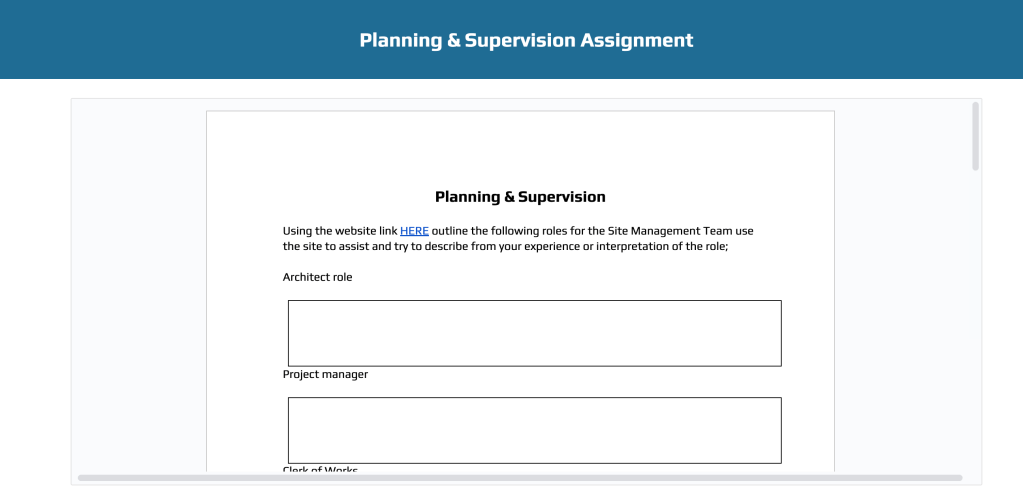Click the blank page margin above the document heading
Screen dimensions: 1023x500
(520, 150)
